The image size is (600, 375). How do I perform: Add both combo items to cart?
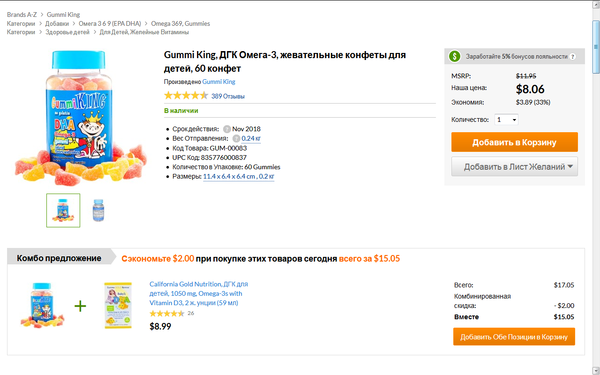click(514, 337)
